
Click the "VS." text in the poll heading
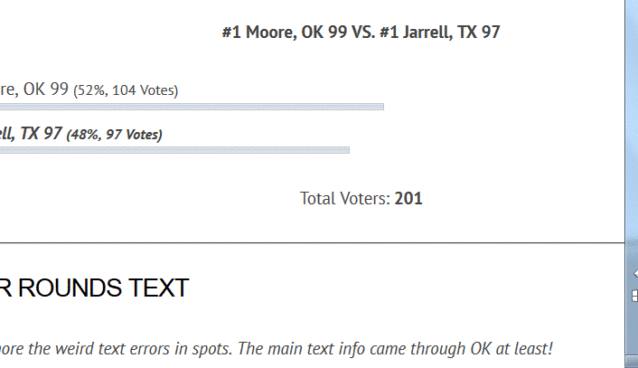point(363,32)
